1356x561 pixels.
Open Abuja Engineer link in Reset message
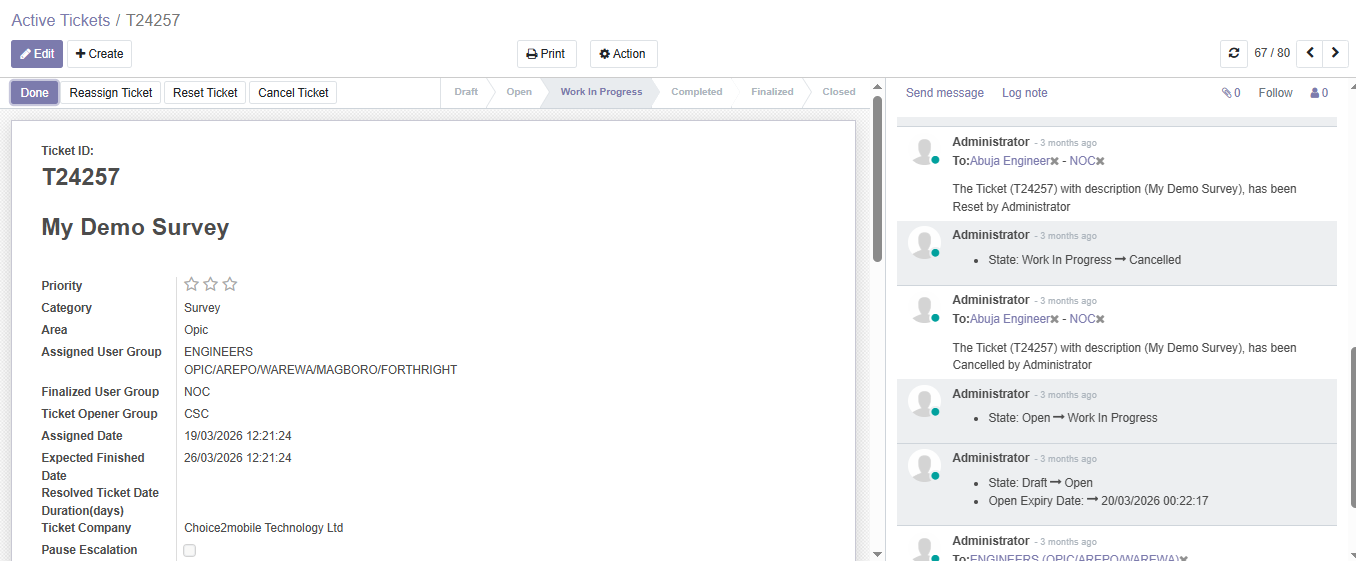1009,161
